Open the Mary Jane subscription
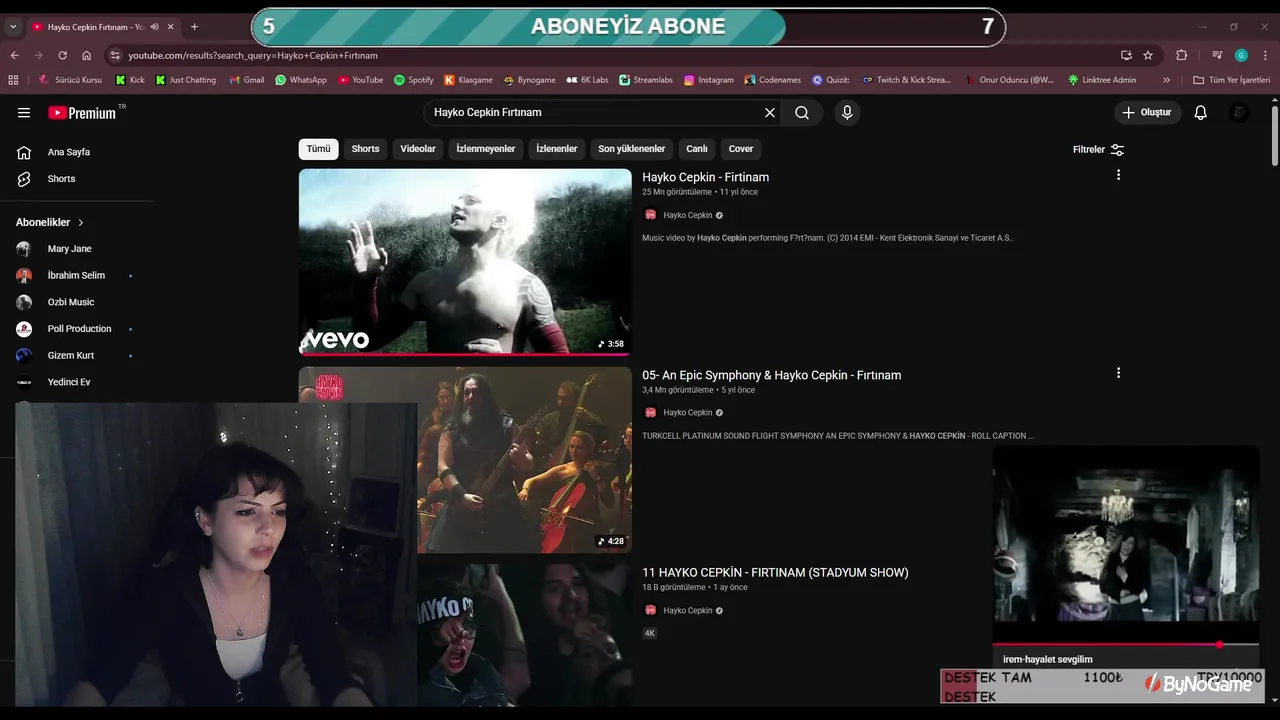Screen dimensions: 1280x720 (69, 249)
